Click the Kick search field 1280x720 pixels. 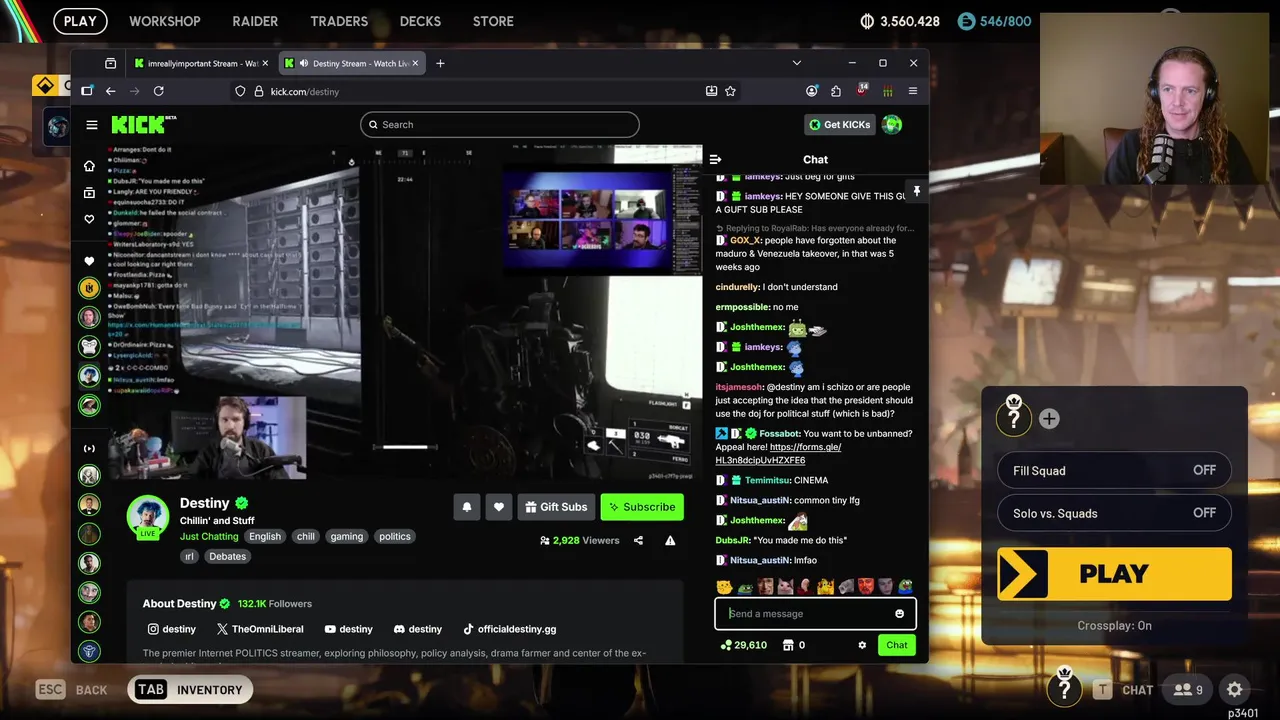point(500,124)
